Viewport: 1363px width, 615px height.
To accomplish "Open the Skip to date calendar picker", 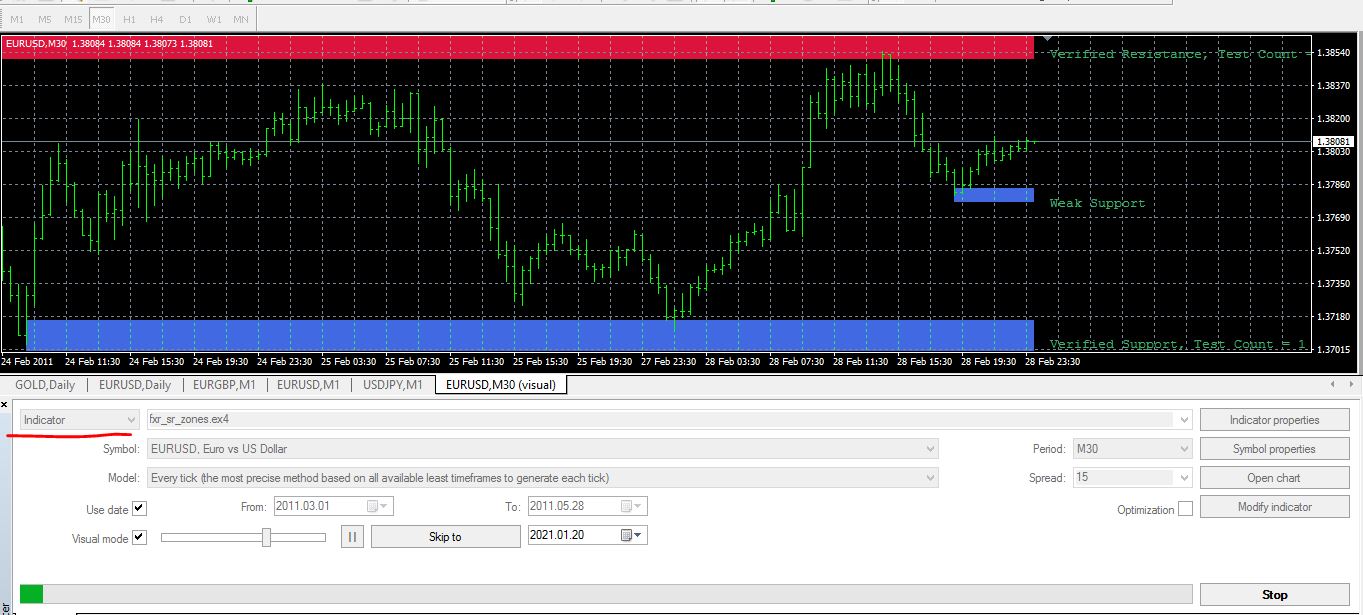I will point(633,536).
